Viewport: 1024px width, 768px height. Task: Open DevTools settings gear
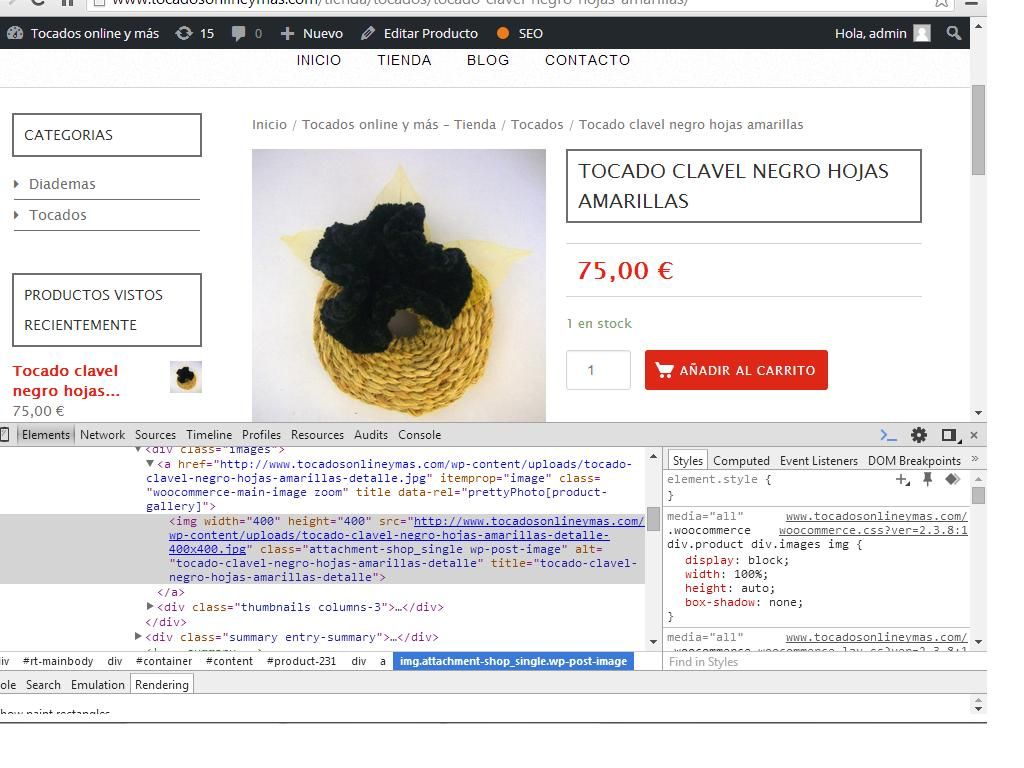pos(919,435)
